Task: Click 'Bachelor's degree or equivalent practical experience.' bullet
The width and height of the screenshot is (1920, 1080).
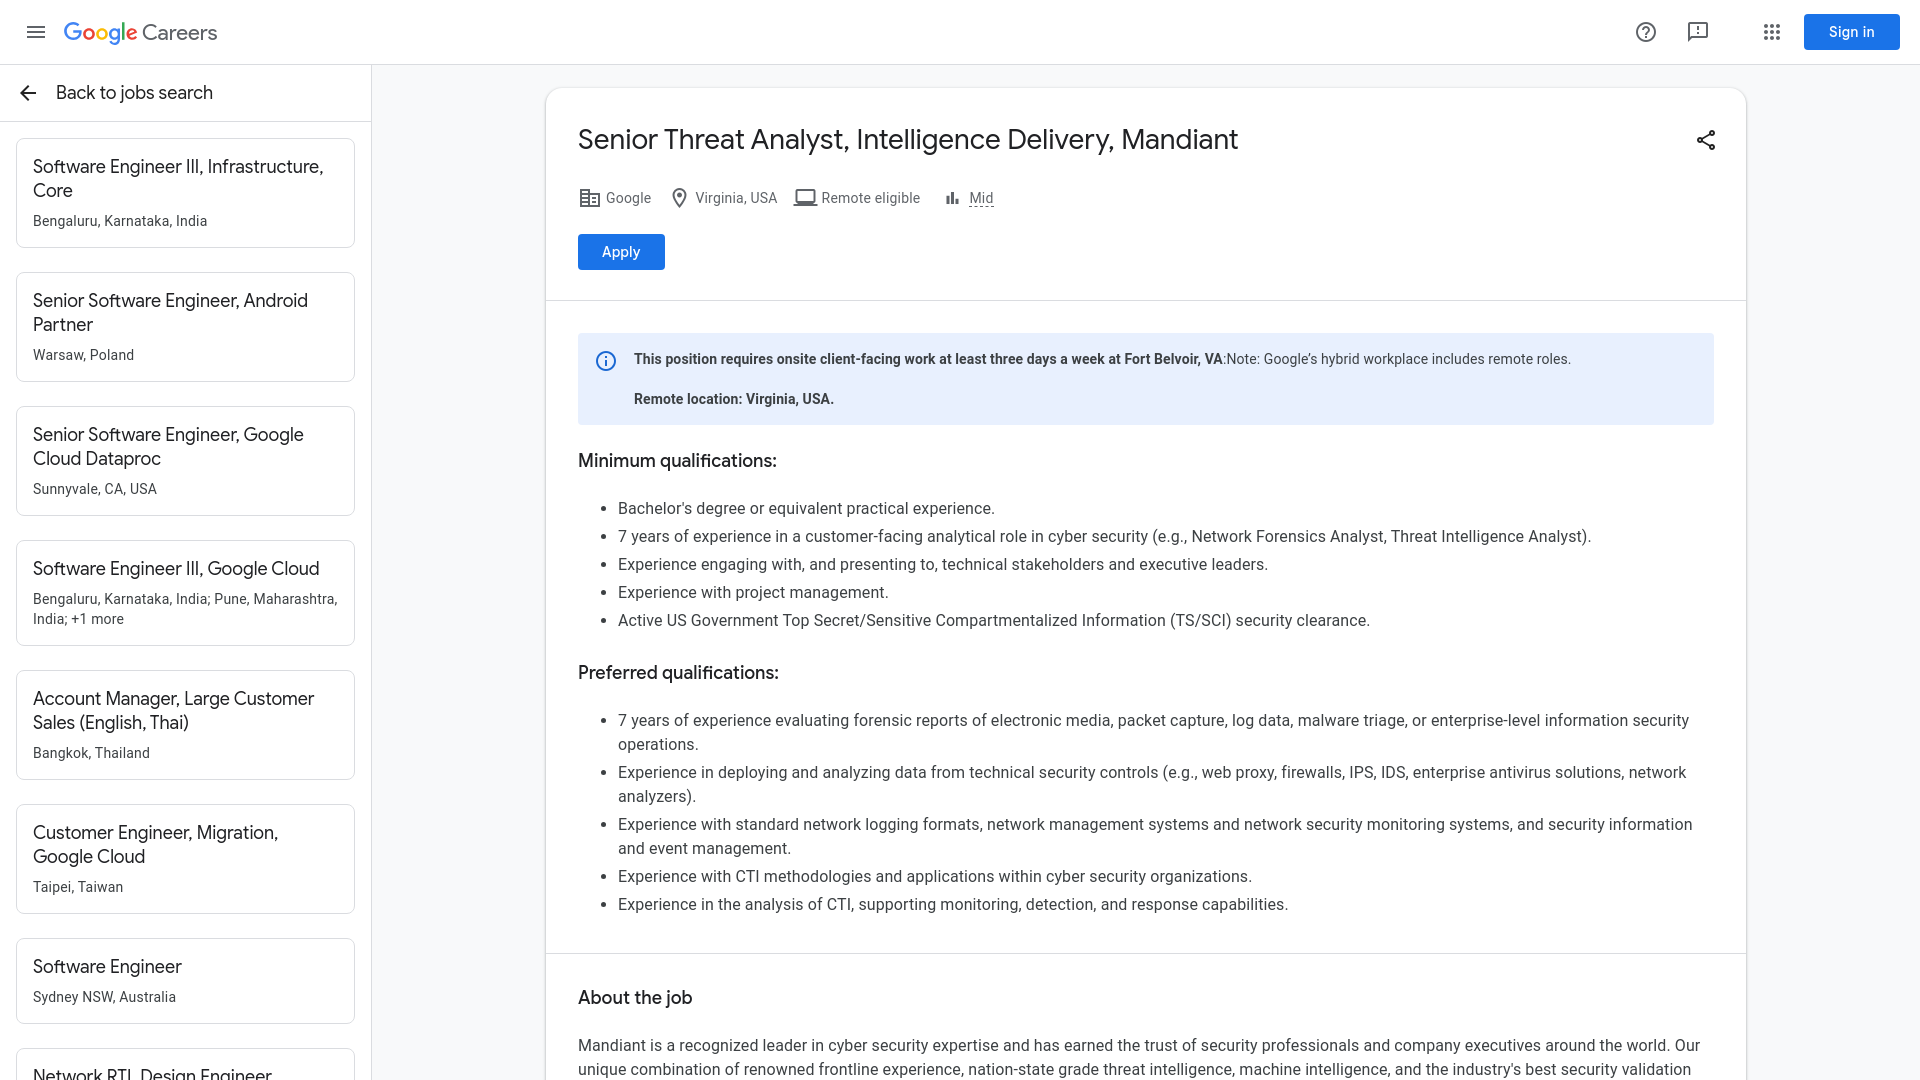Action: tap(806, 509)
